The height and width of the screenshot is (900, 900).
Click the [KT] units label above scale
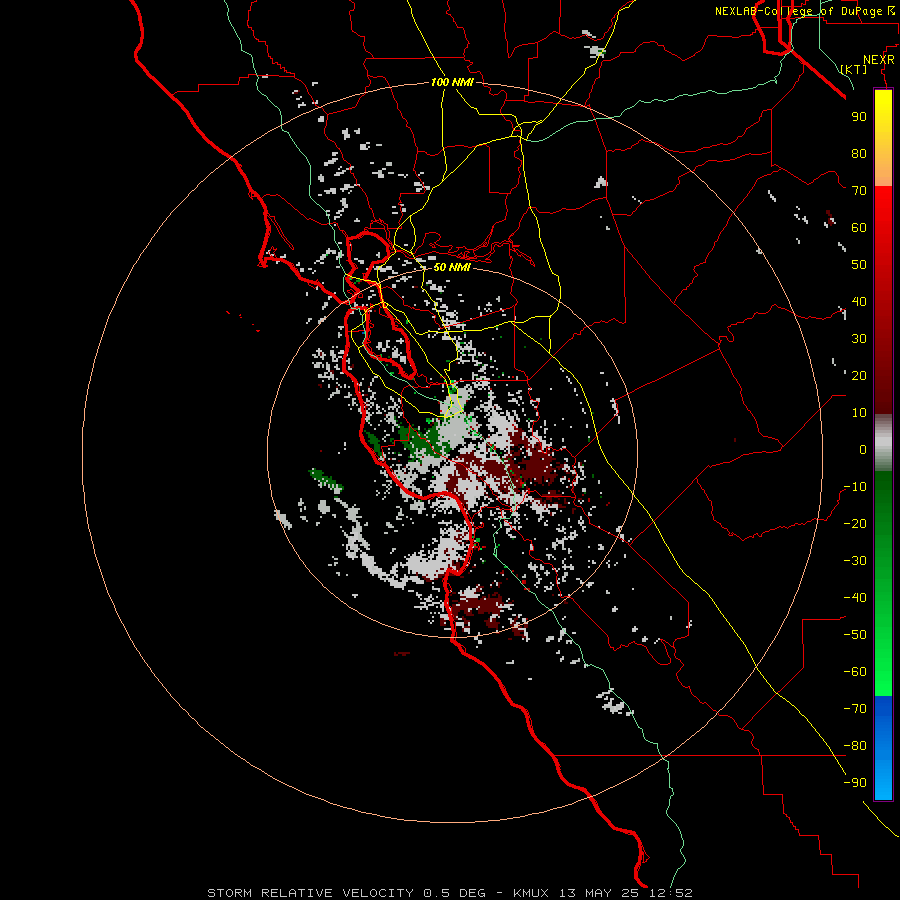click(x=854, y=69)
